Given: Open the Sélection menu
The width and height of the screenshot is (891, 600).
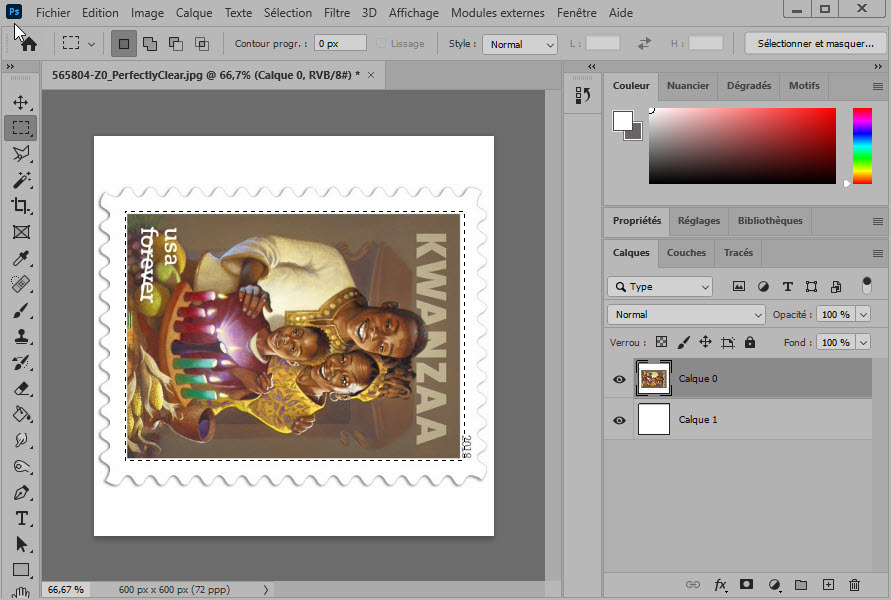Looking at the screenshot, I should (288, 12).
